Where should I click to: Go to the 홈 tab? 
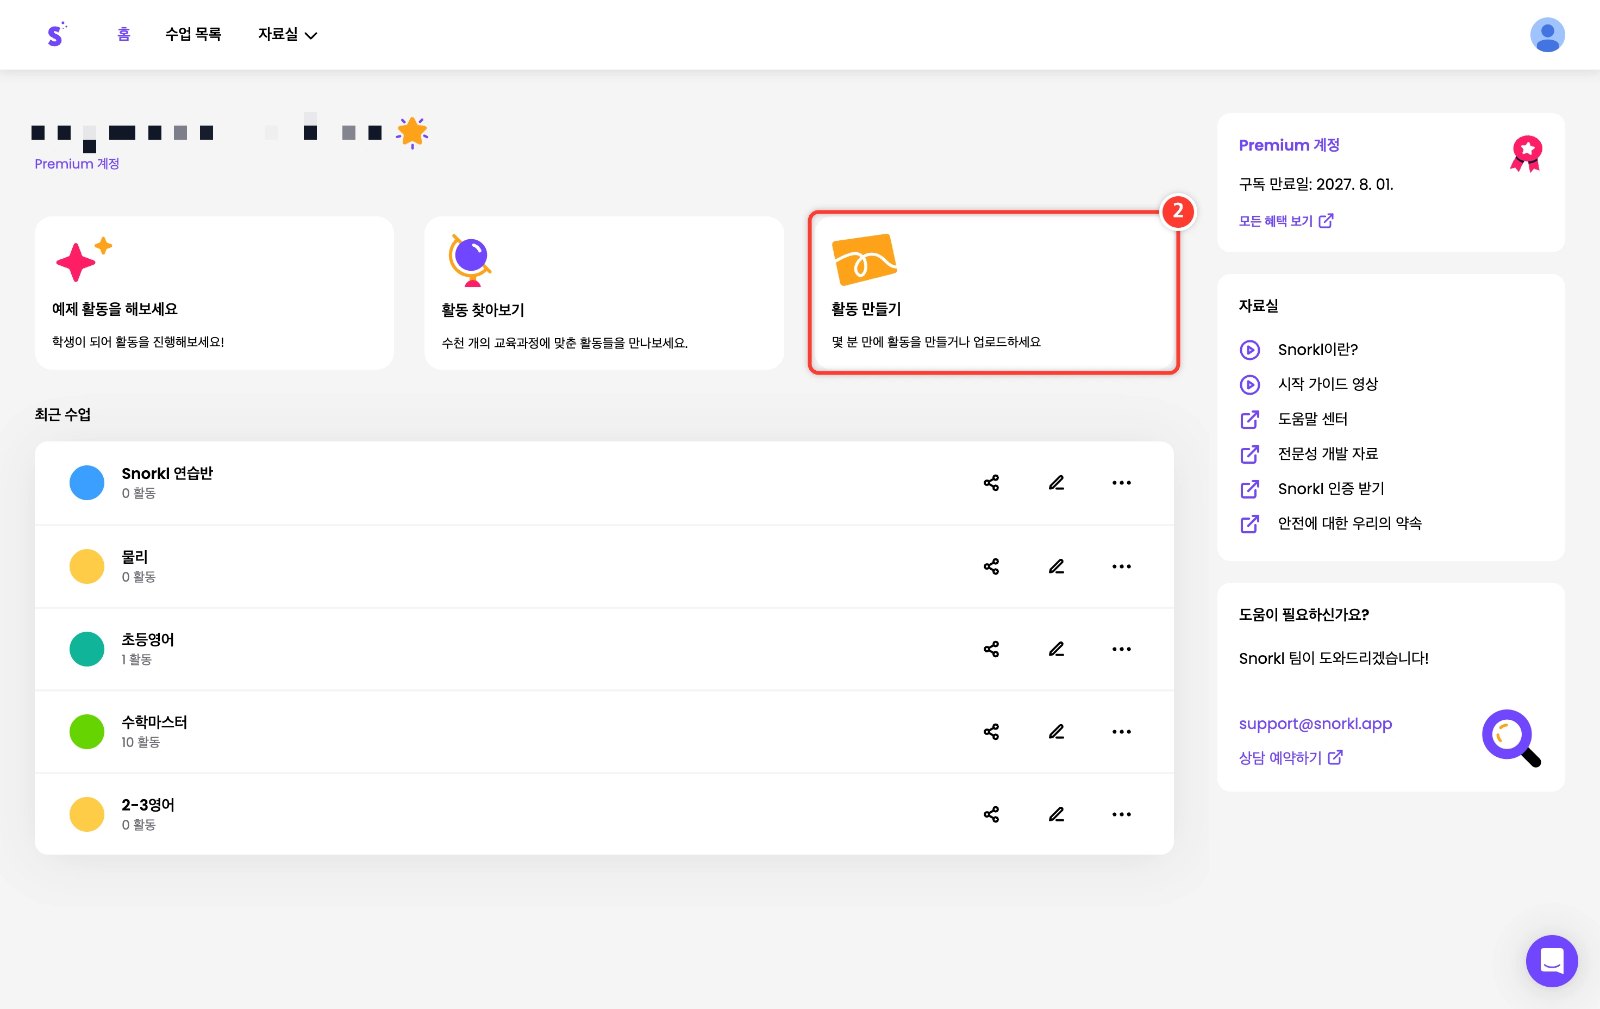coord(124,34)
